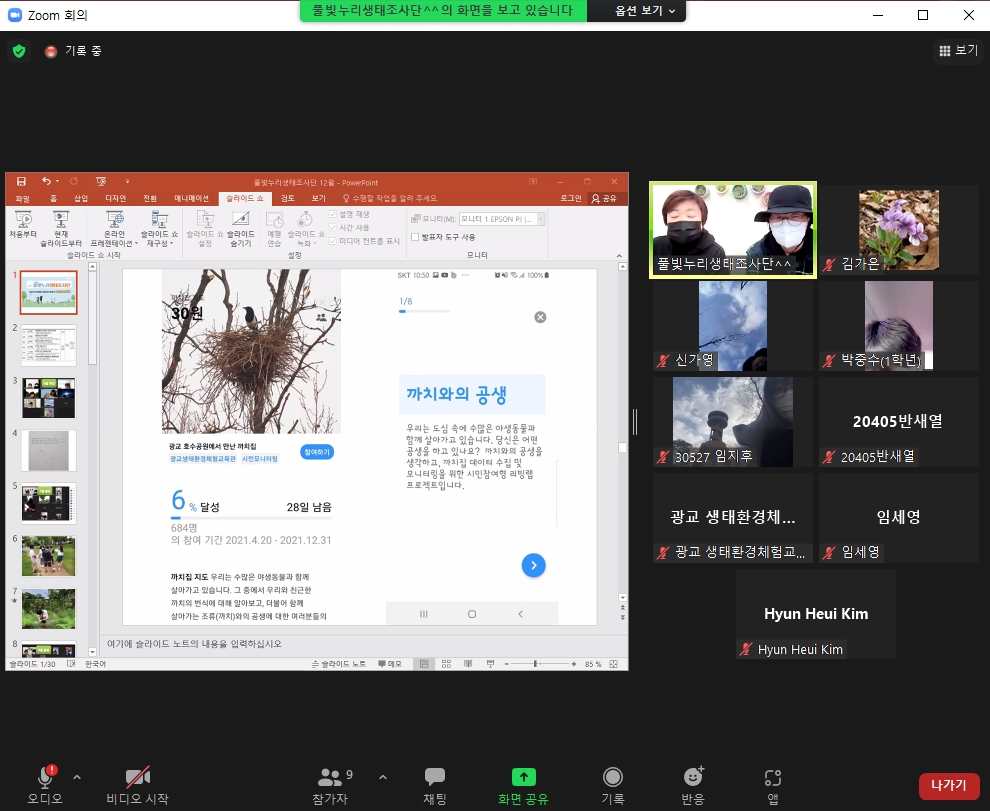Image resolution: width=990 pixels, height=811 pixels.
Task: Open the 전환 ribbon tab
Action: [150, 198]
